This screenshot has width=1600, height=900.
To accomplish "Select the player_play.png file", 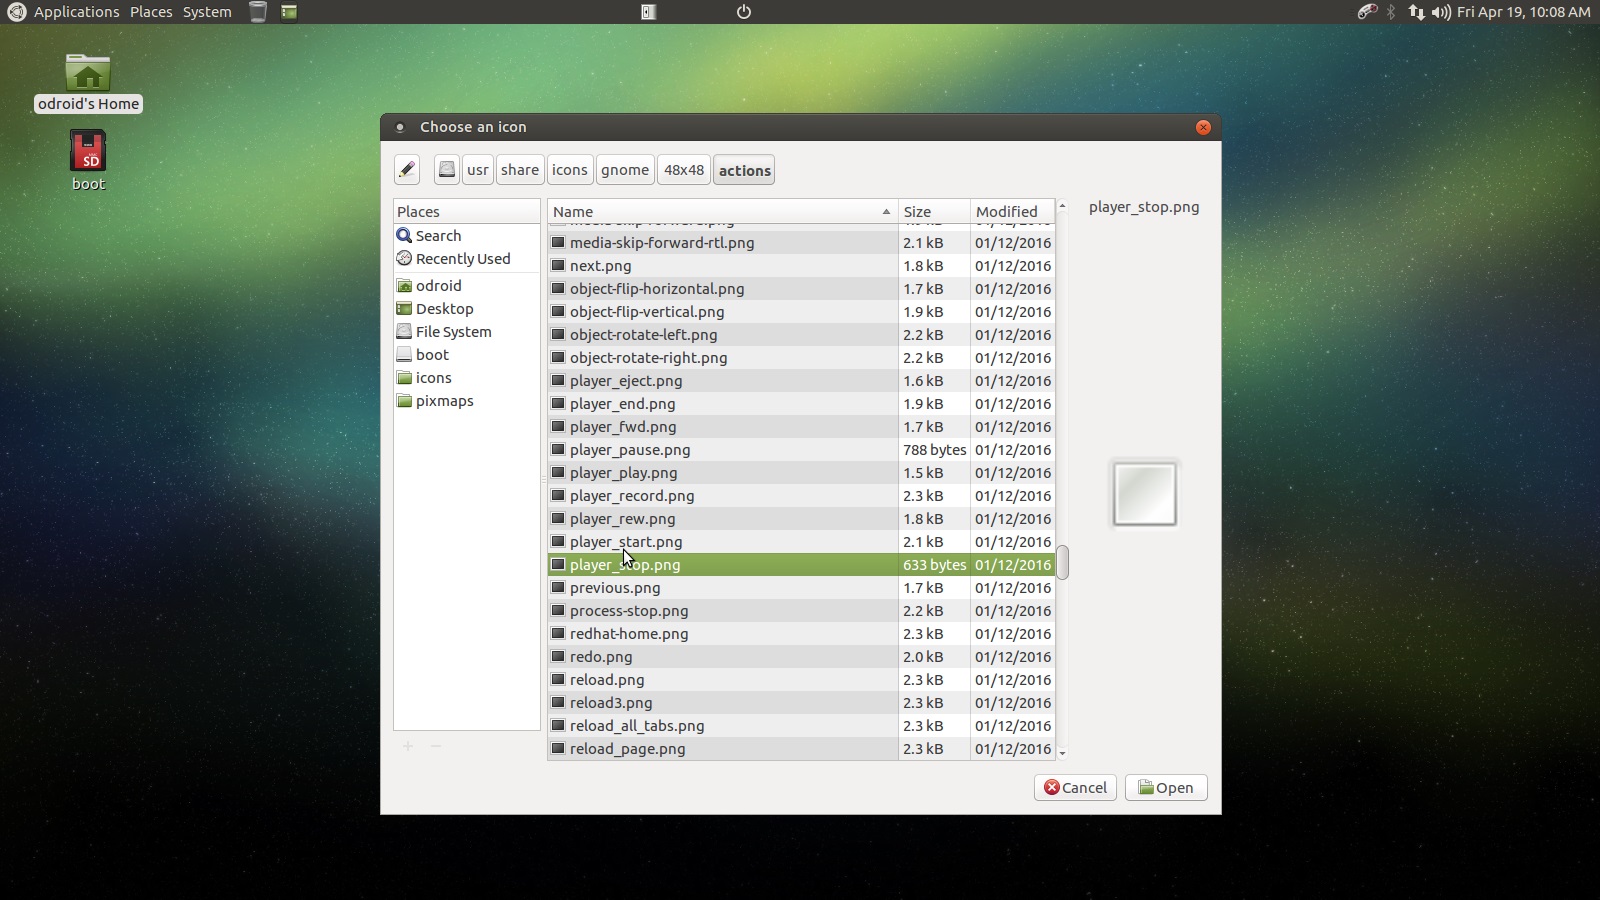I will pos(623,472).
